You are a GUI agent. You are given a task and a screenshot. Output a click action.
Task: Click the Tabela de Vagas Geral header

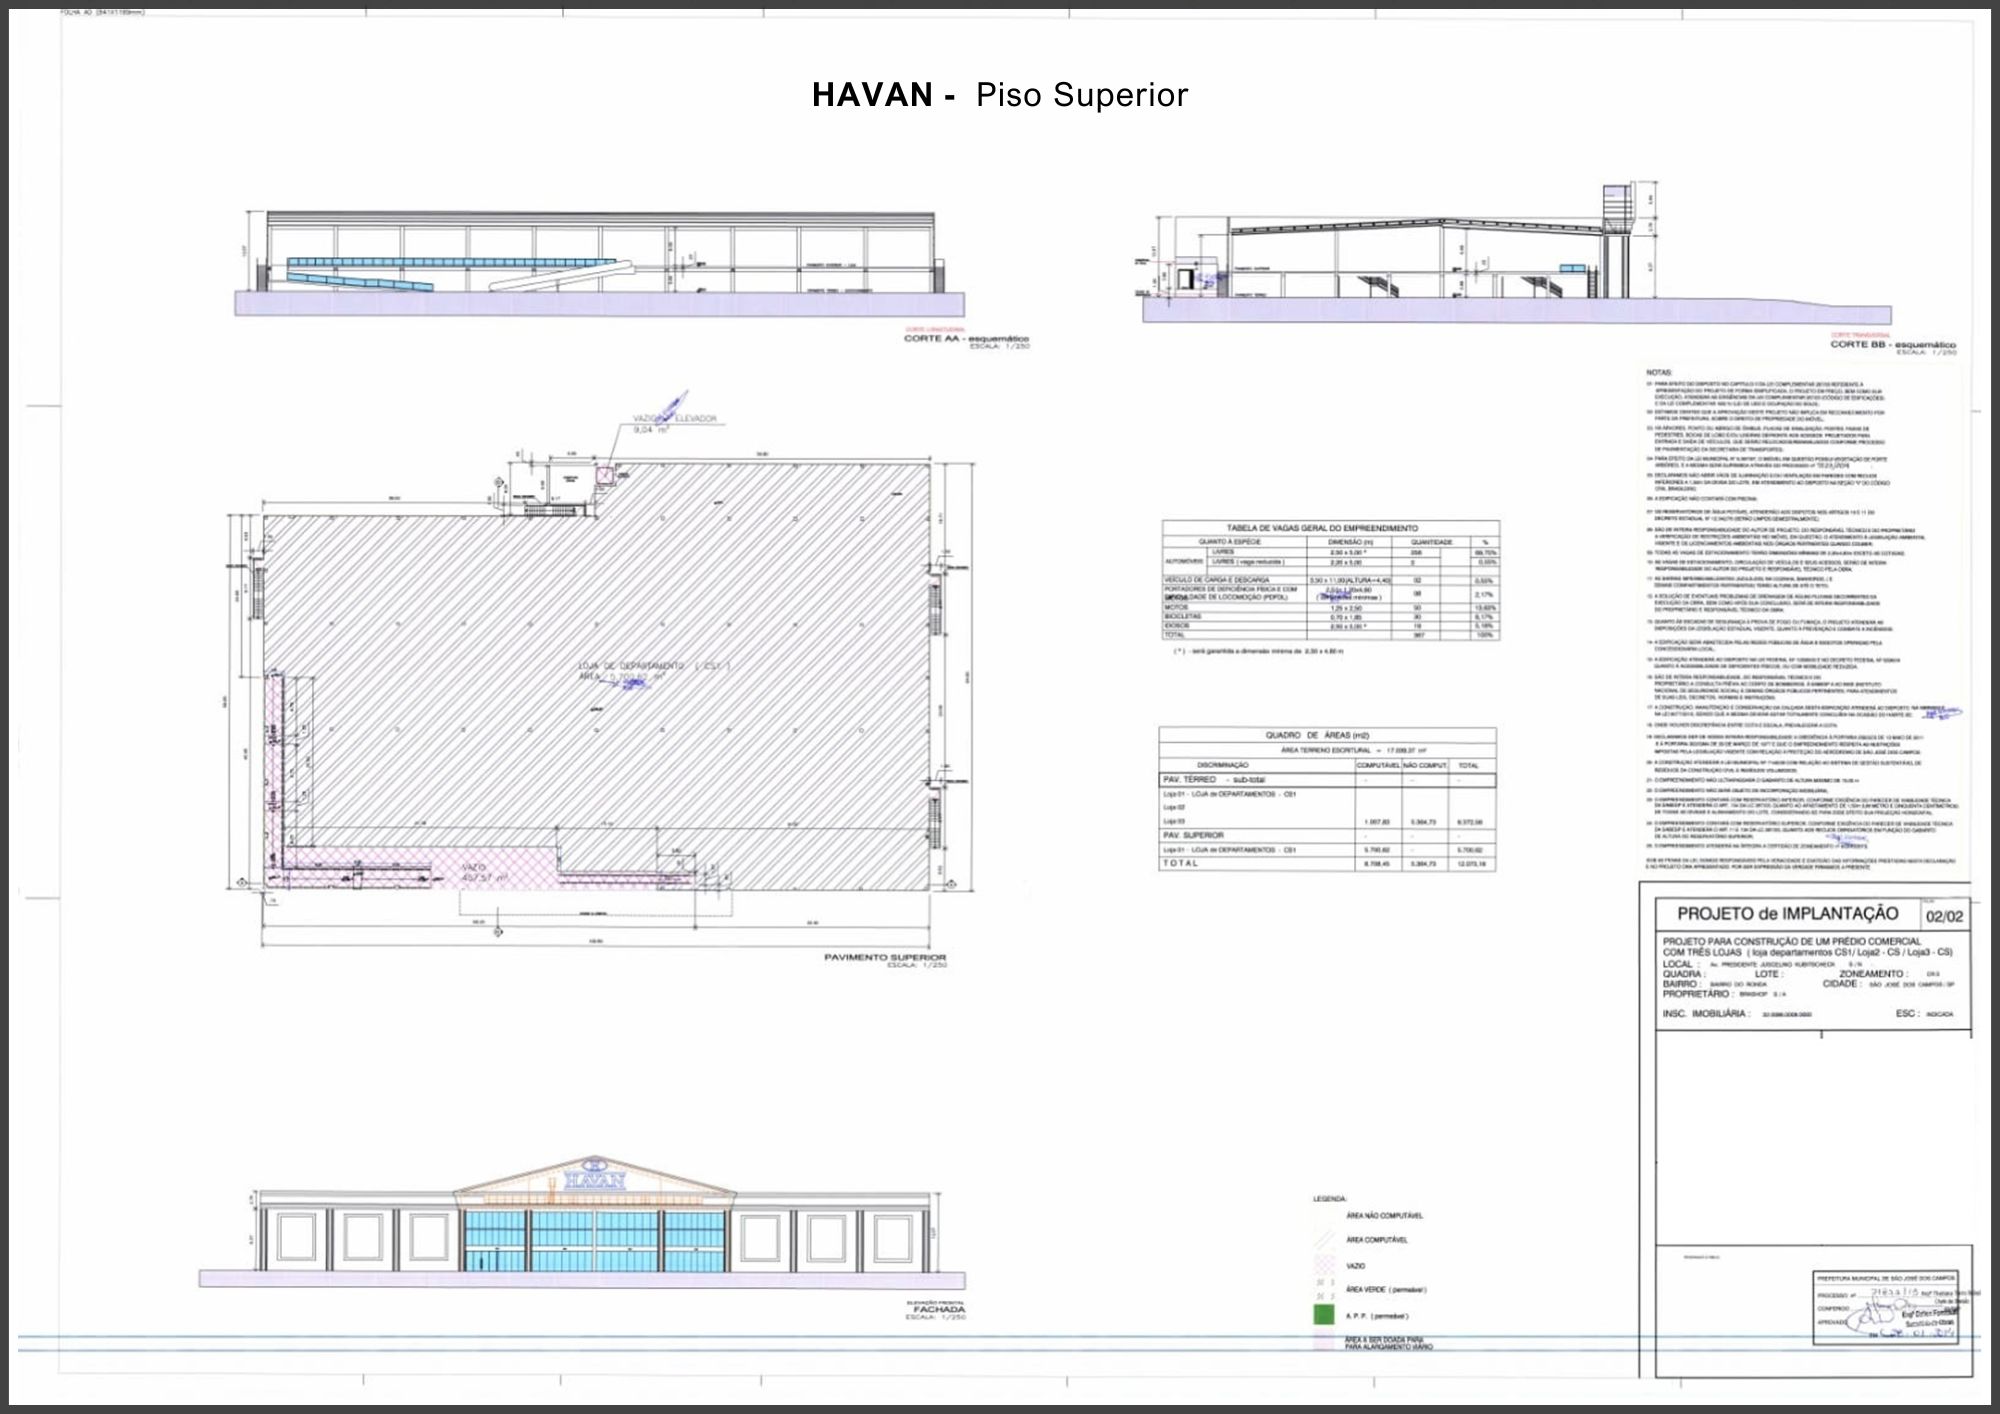coord(1322,528)
